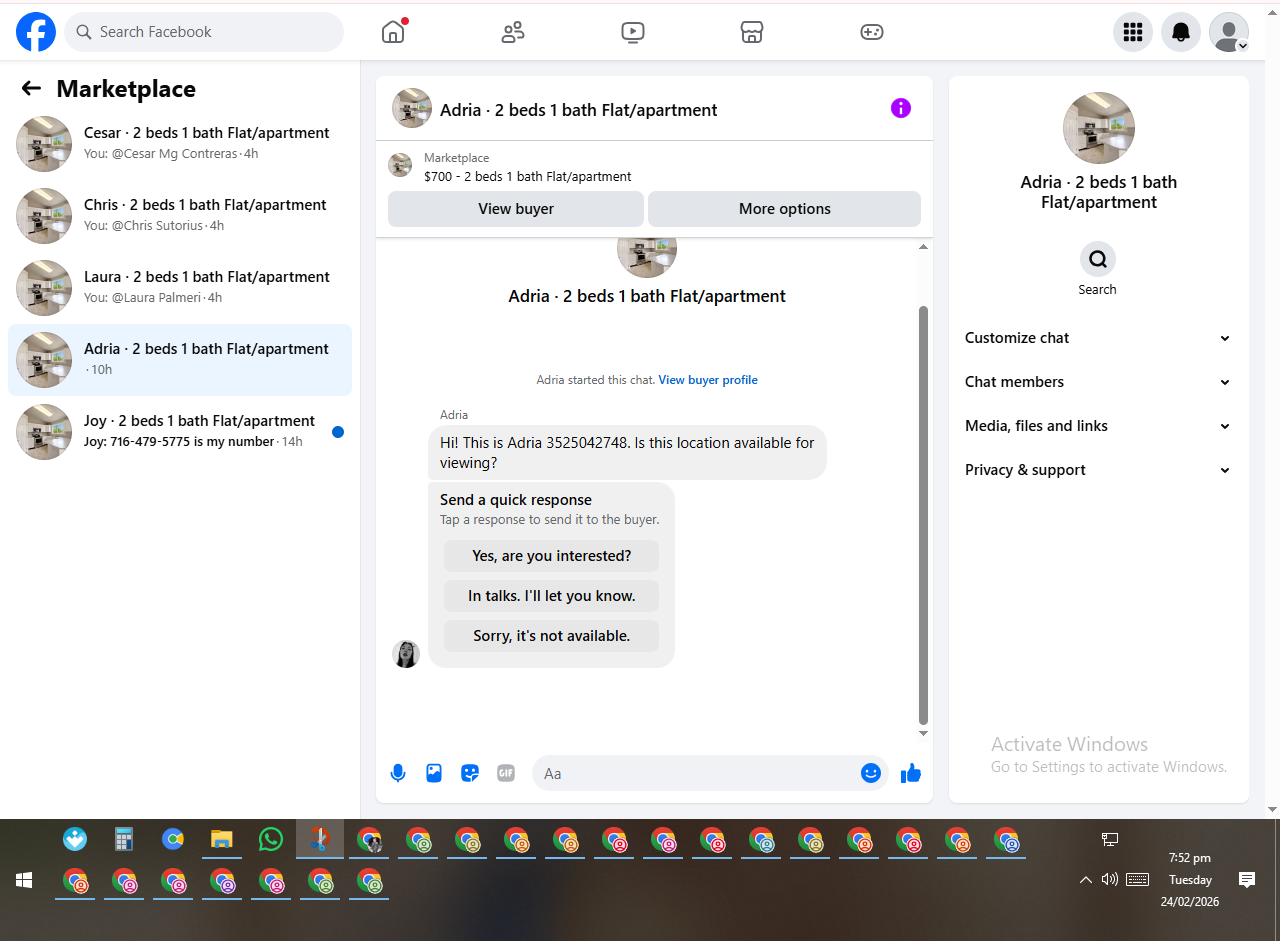
Task: Click the sticker picker icon
Action: 470,773
